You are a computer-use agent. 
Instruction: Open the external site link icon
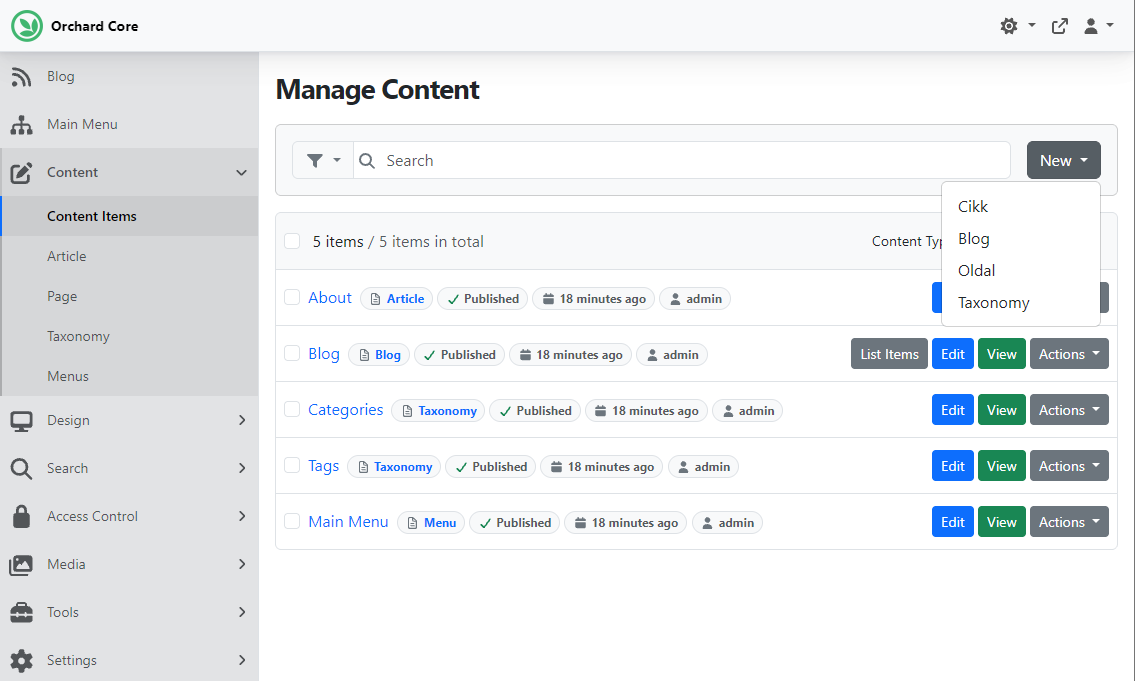coord(1060,26)
